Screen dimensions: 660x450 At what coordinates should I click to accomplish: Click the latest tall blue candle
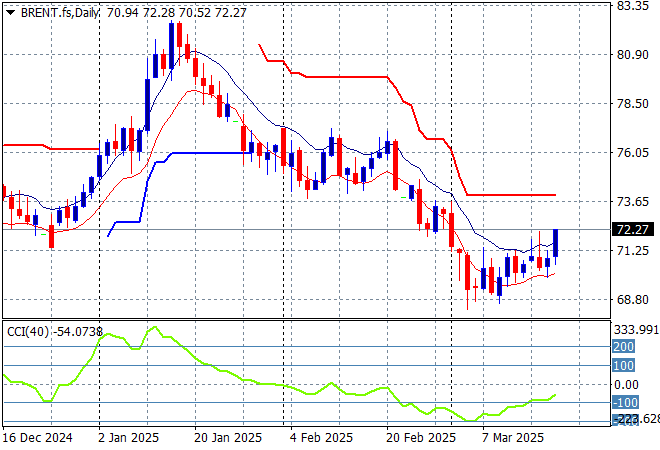556,244
